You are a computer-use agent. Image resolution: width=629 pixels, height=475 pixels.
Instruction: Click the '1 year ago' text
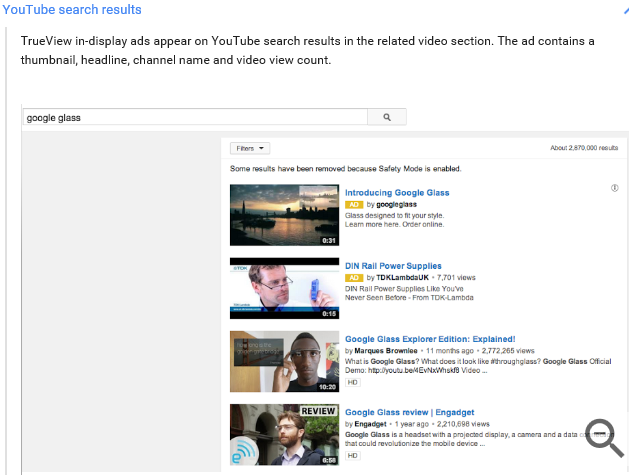[412, 424]
